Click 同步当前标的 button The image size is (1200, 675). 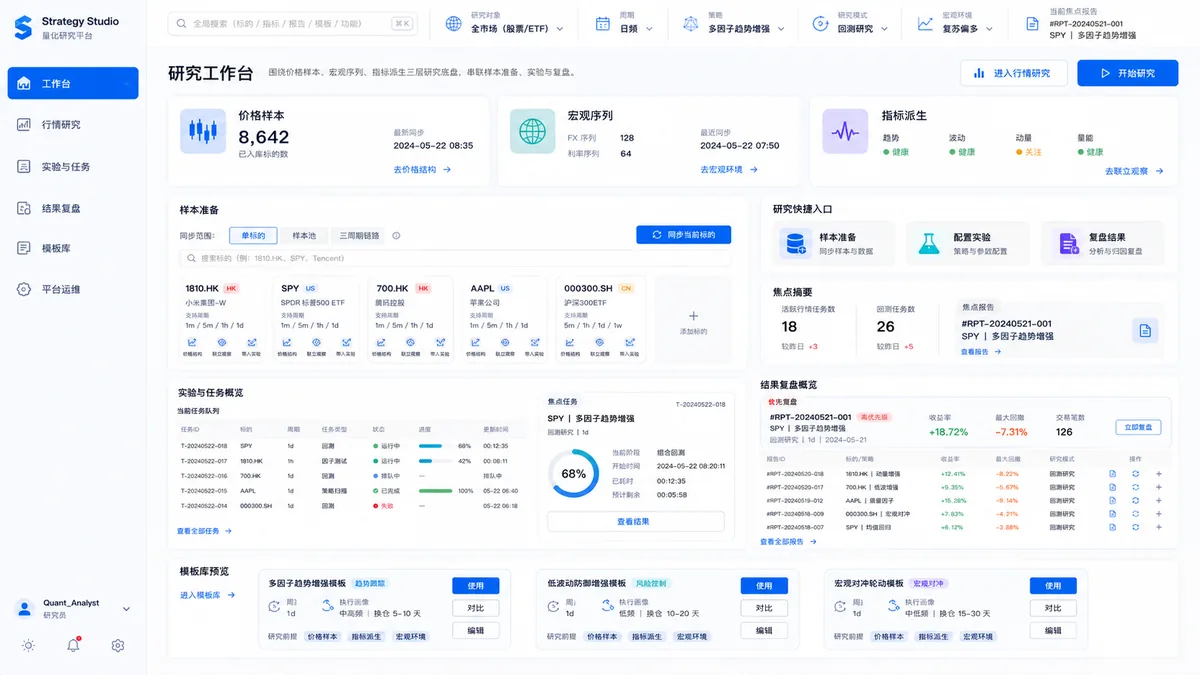(x=683, y=234)
